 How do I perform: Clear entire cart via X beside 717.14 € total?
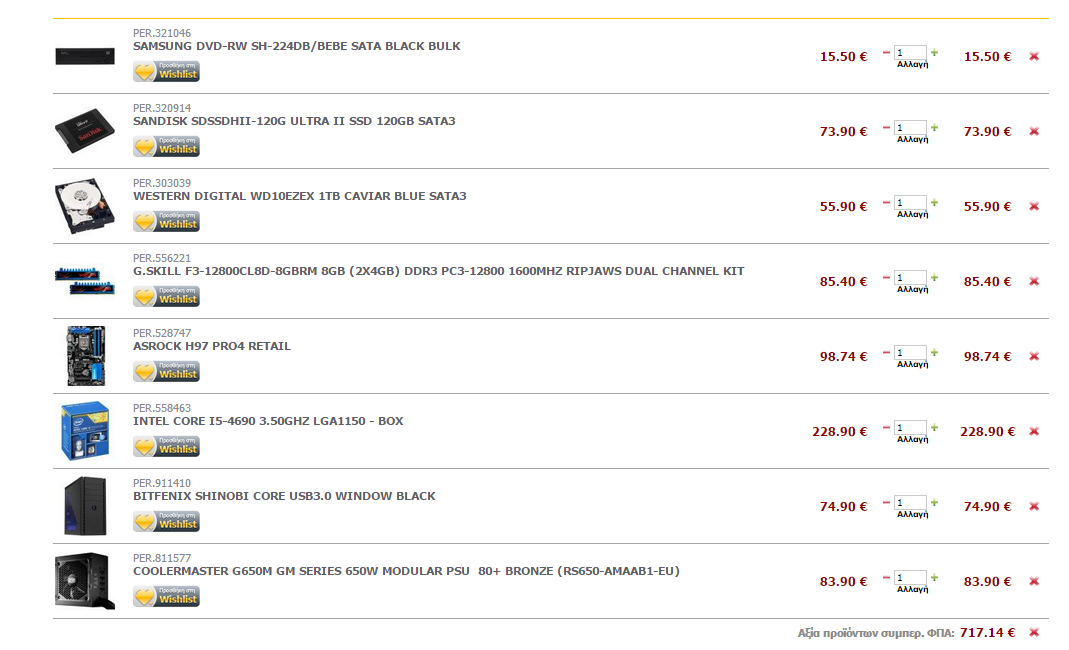point(1034,633)
